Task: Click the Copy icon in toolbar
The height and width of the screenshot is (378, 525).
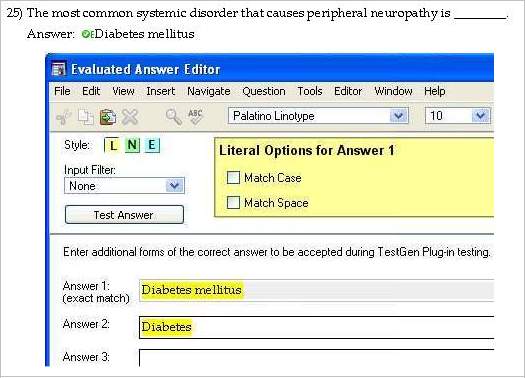Action: (x=86, y=117)
